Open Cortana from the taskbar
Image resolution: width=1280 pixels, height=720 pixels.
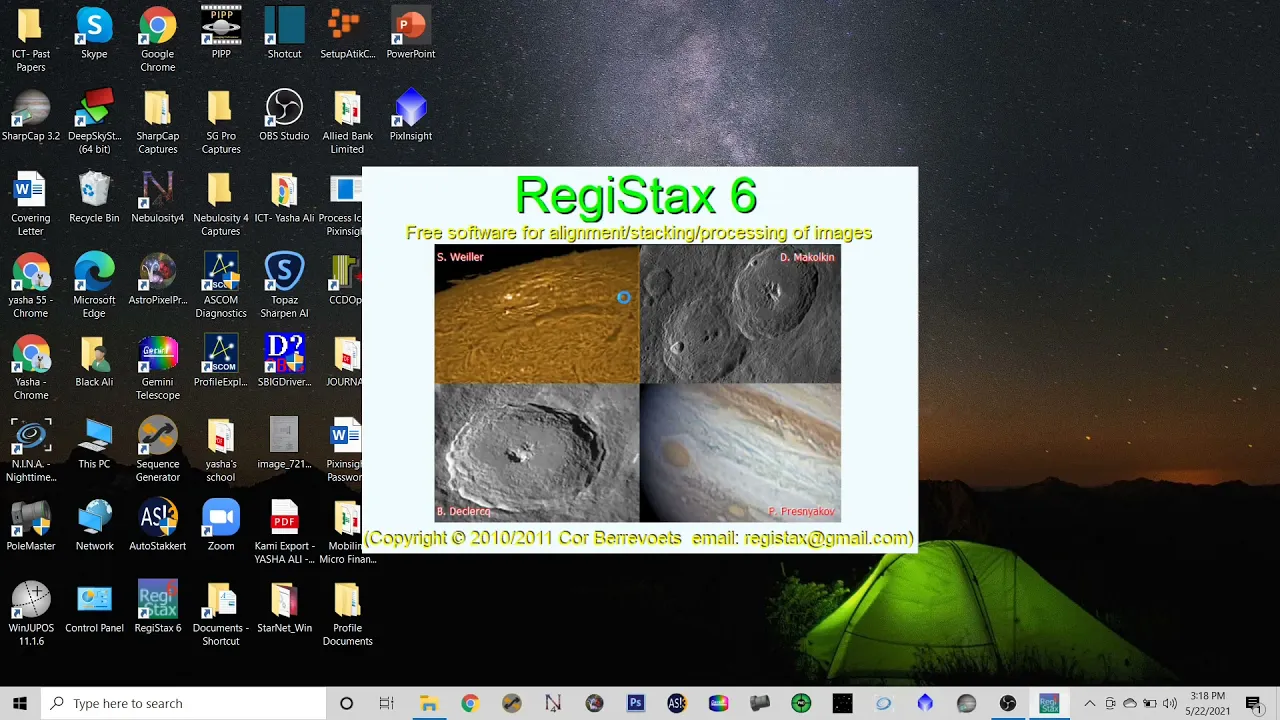coord(346,703)
